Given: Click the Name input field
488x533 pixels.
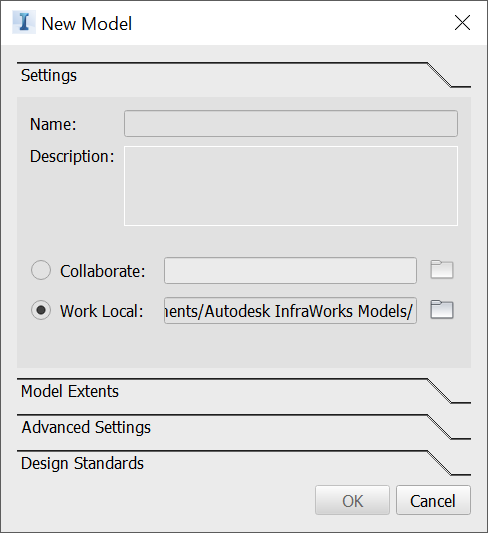Looking at the screenshot, I should click(x=291, y=123).
